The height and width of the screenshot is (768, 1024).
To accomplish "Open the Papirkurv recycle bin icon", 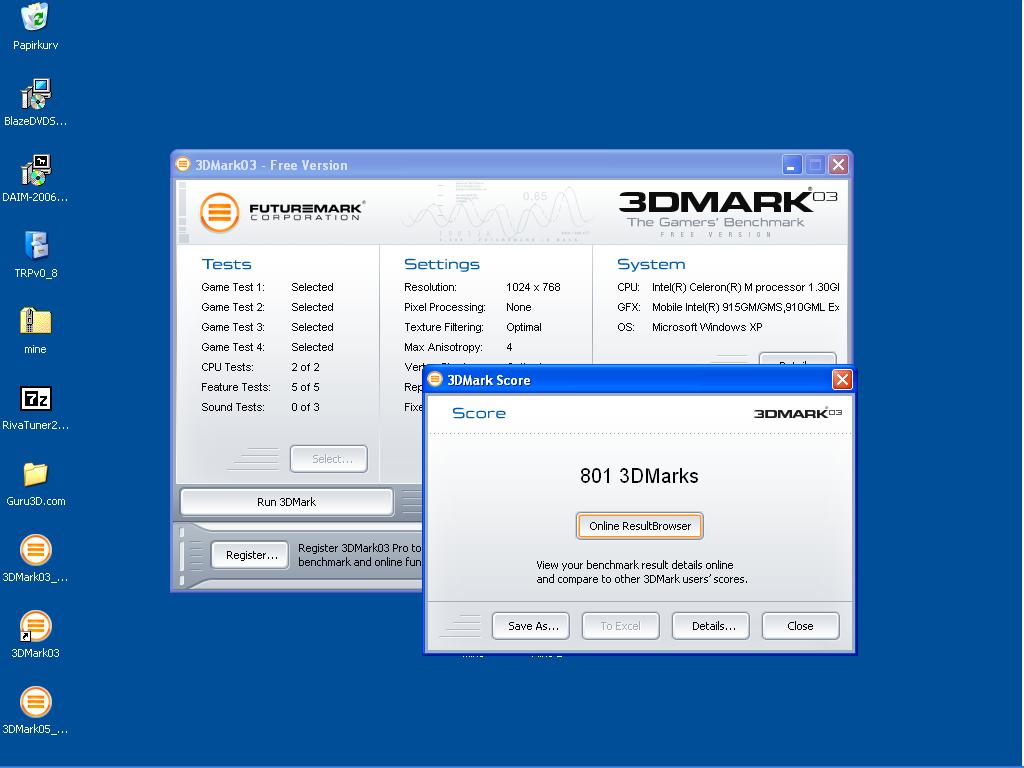I will 35,18.
